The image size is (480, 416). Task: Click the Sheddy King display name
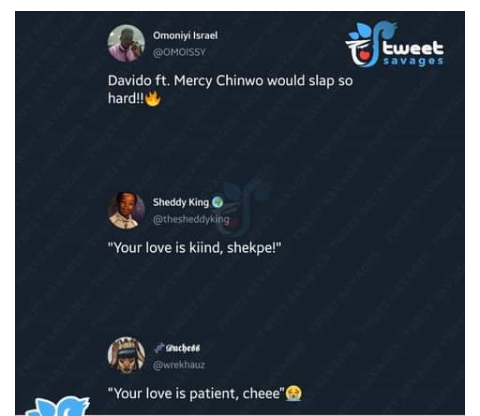pyautogui.click(x=181, y=202)
